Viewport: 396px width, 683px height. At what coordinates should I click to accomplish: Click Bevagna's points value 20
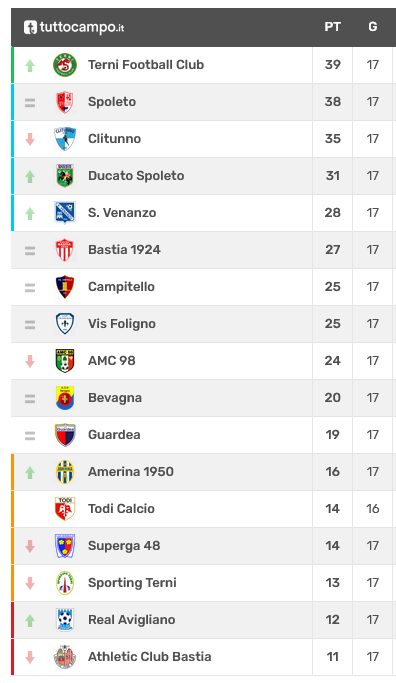[x=332, y=398]
